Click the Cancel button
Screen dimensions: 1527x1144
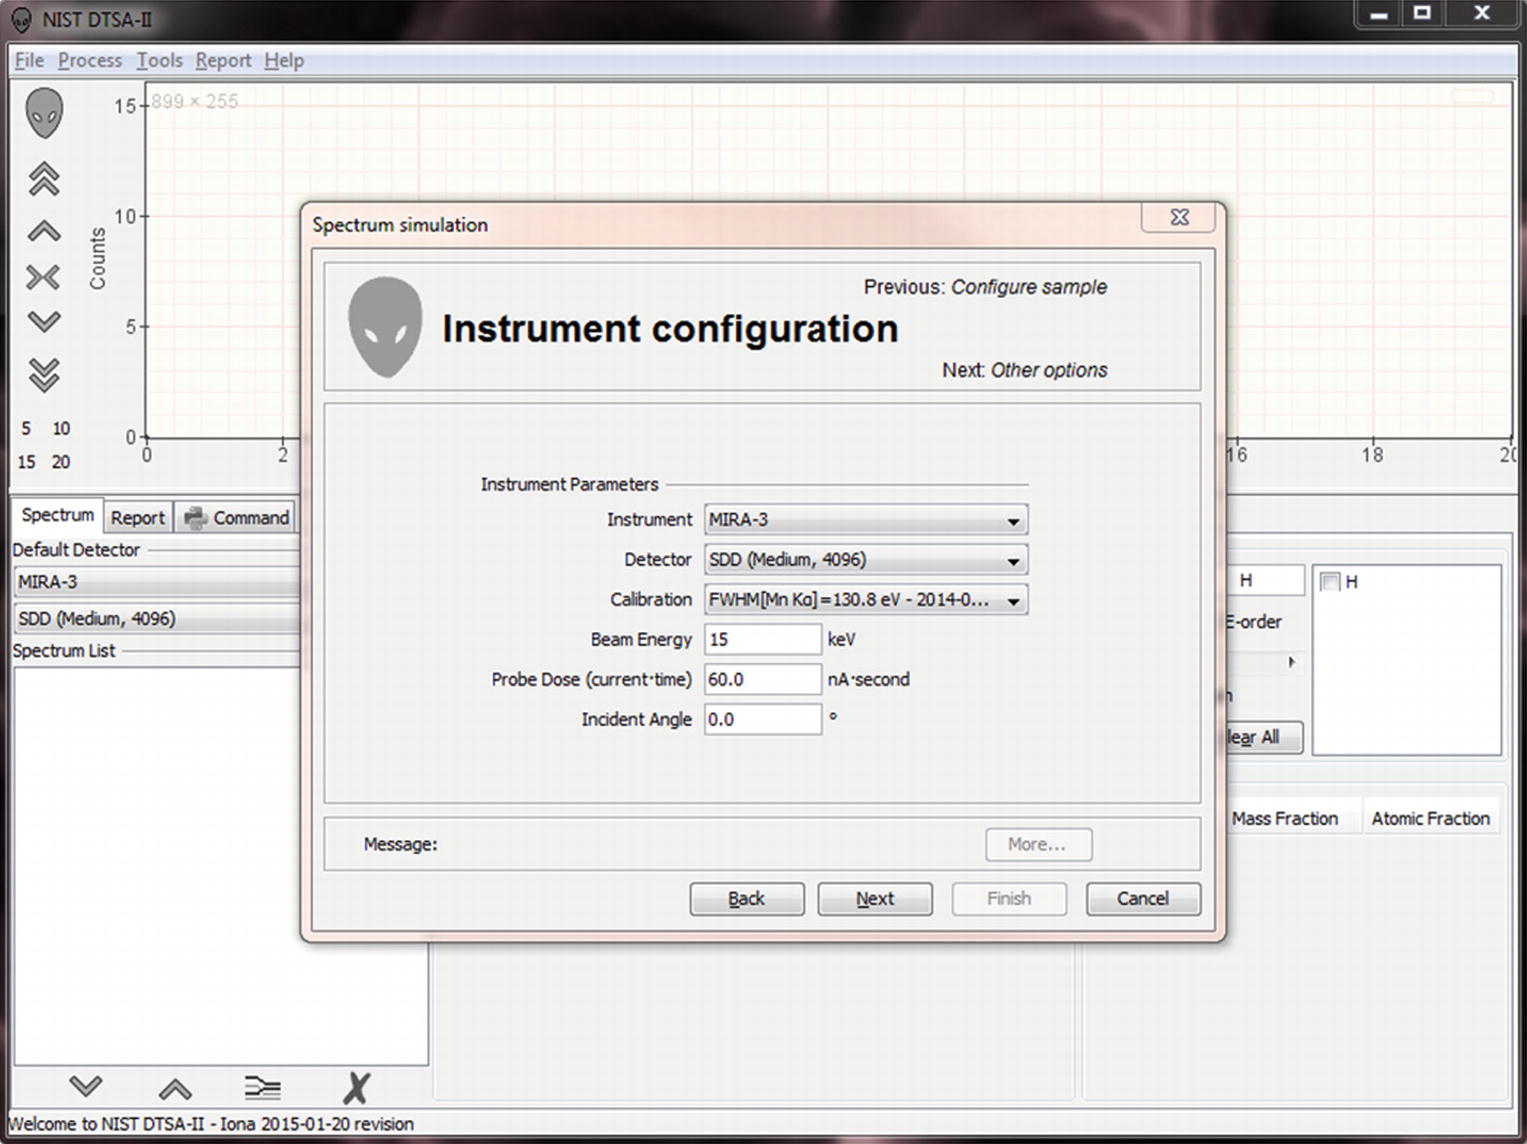pyautogui.click(x=1143, y=898)
